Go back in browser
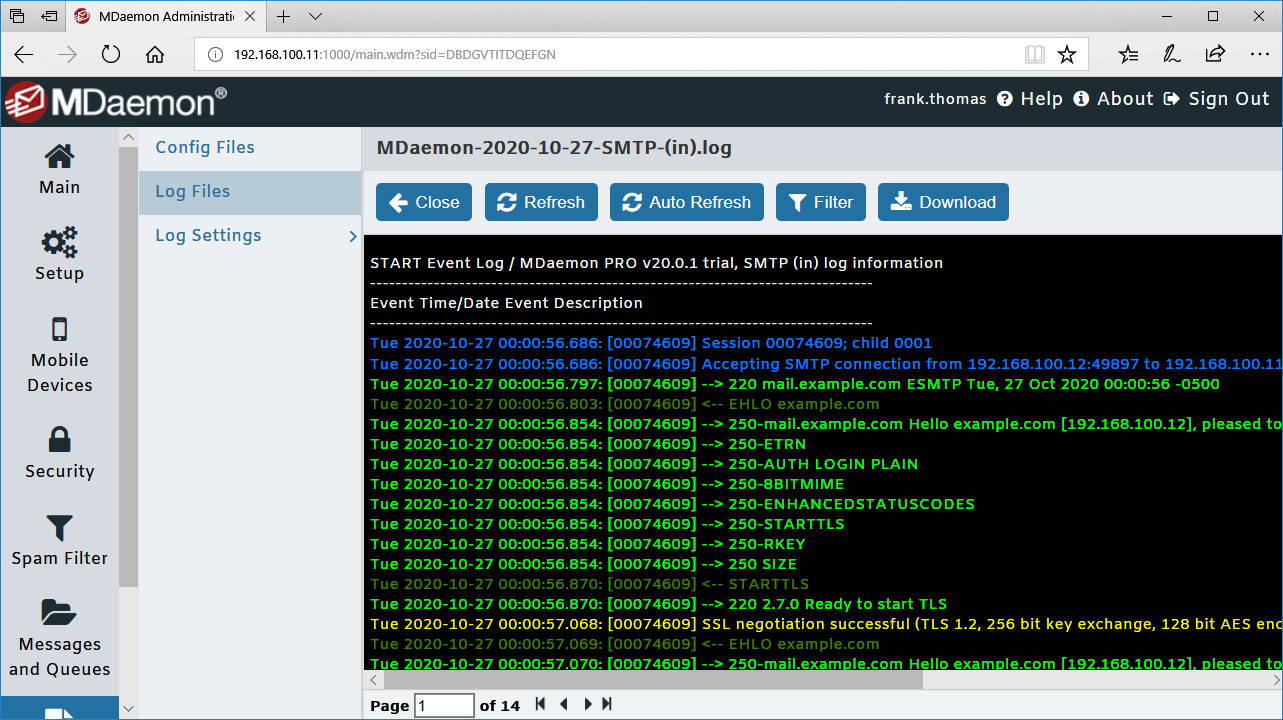This screenshot has width=1283, height=720. click(23, 54)
